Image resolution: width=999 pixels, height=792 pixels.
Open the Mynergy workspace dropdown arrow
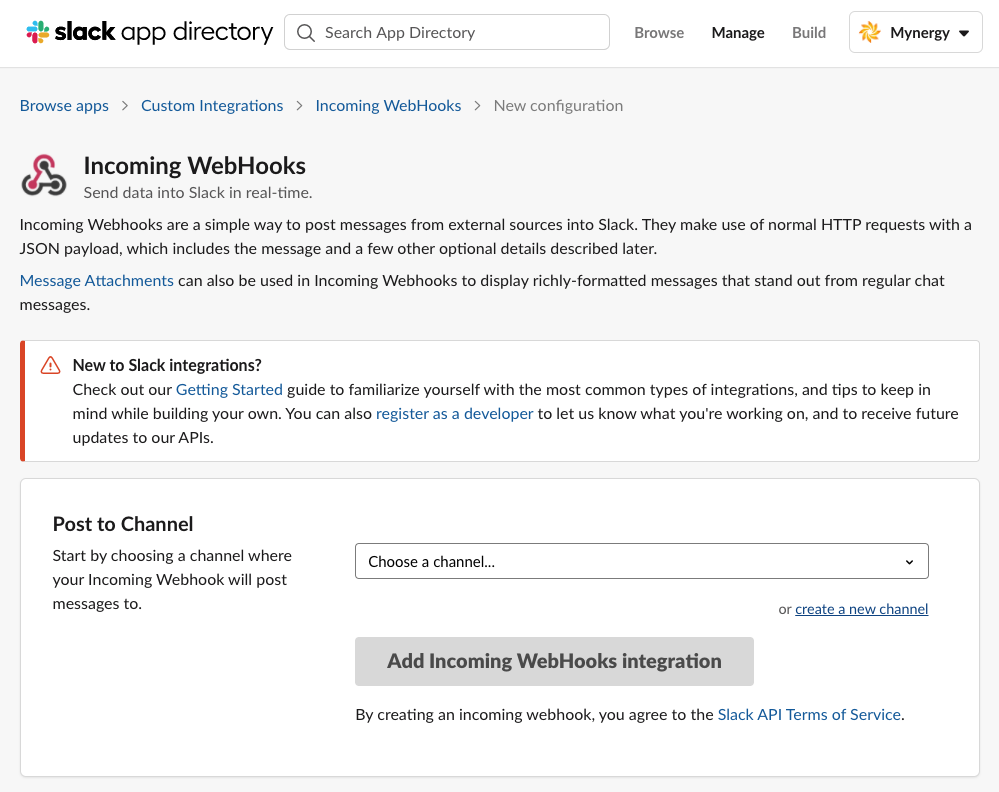[x=964, y=33]
